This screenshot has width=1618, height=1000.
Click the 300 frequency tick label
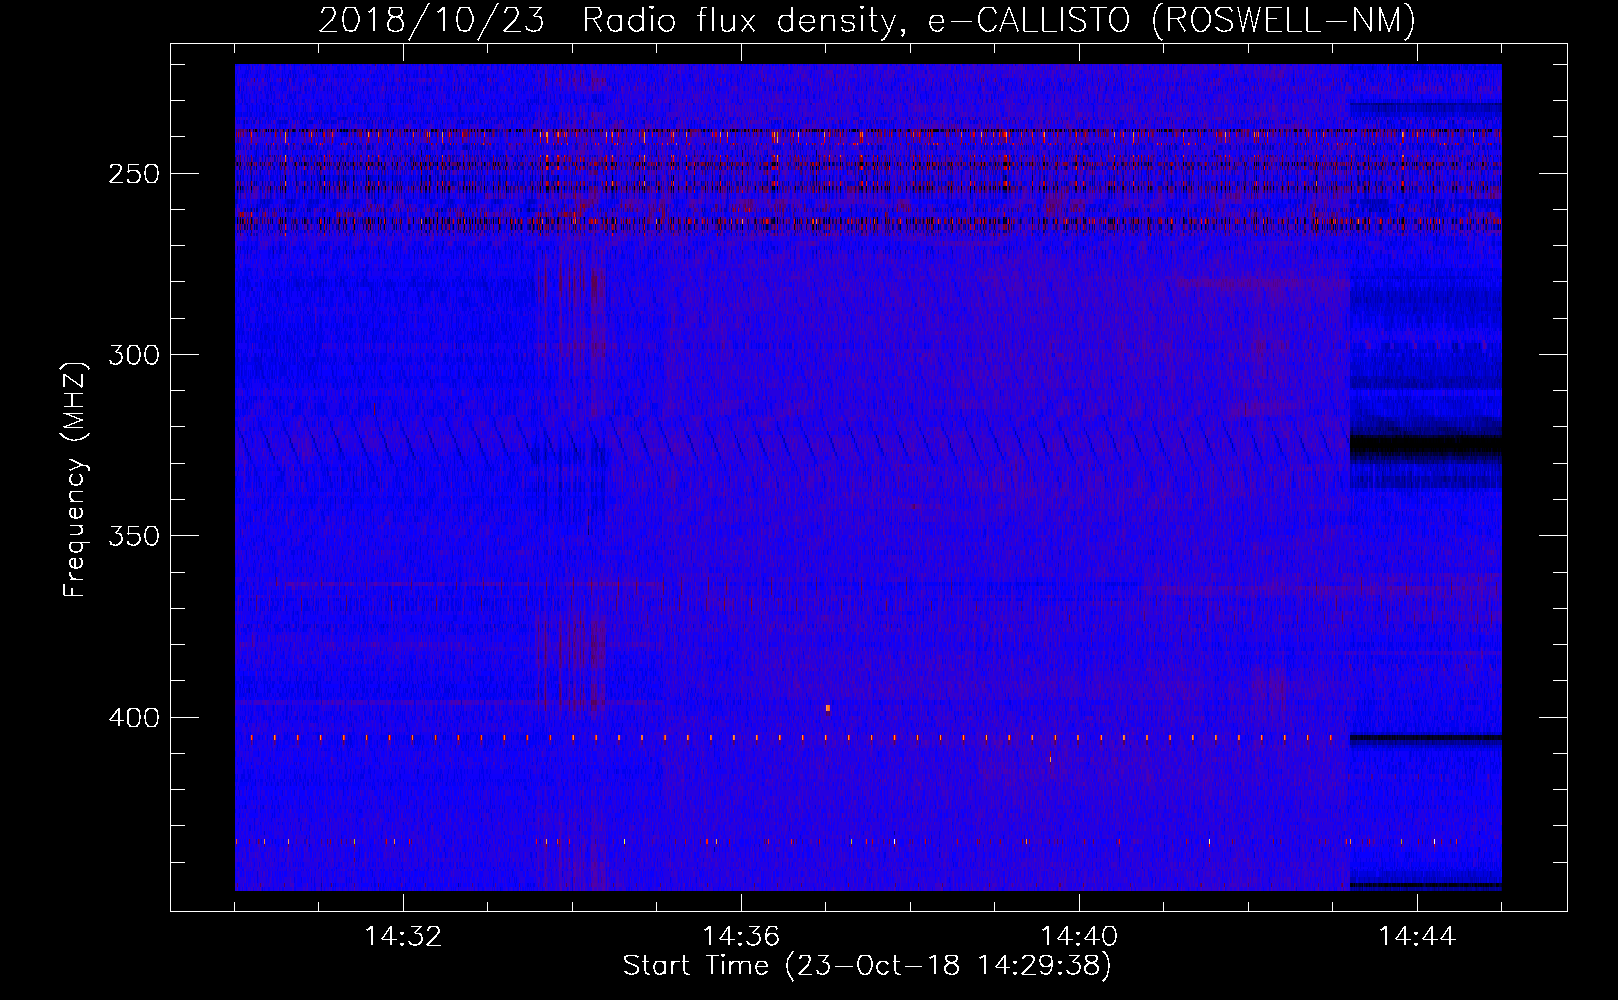tap(133, 355)
